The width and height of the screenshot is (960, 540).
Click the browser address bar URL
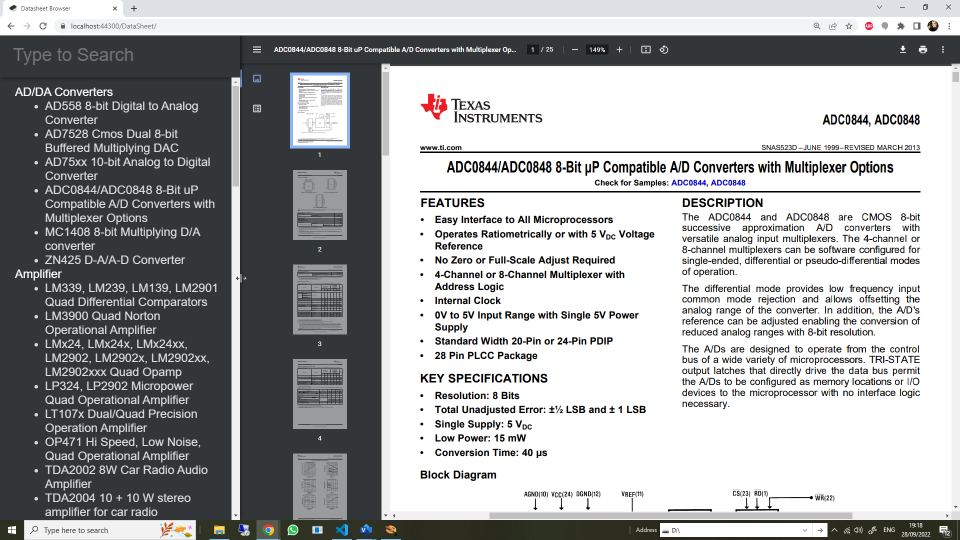113,26
